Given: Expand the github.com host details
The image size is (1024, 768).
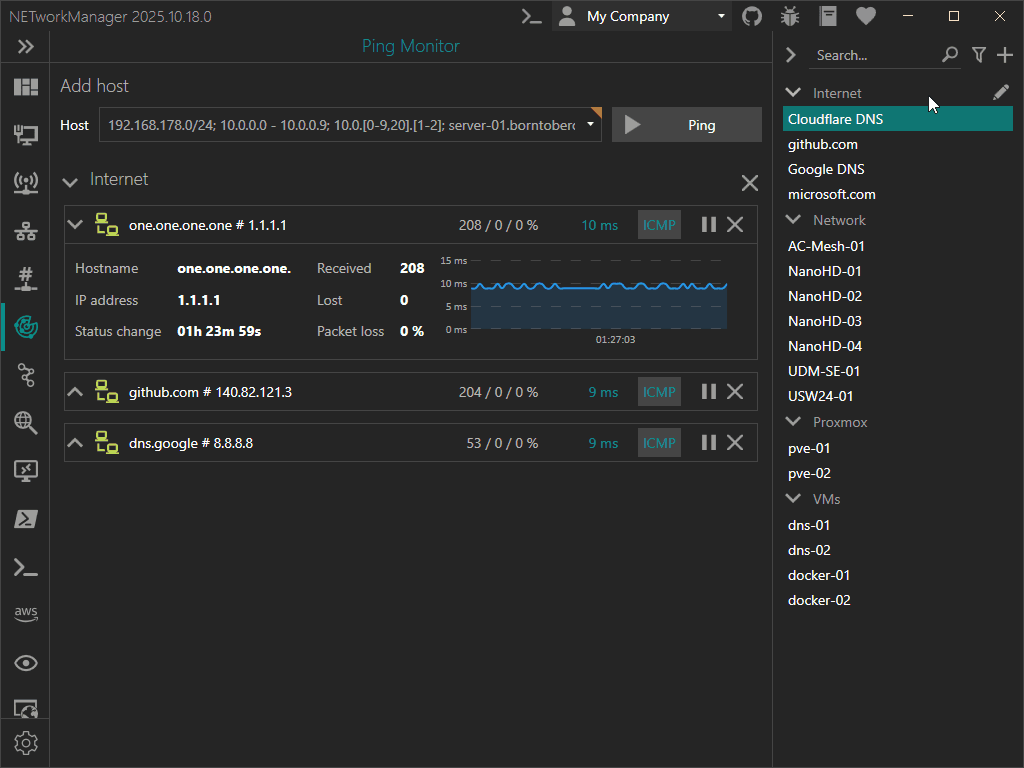Looking at the screenshot, I should point(74,392).
